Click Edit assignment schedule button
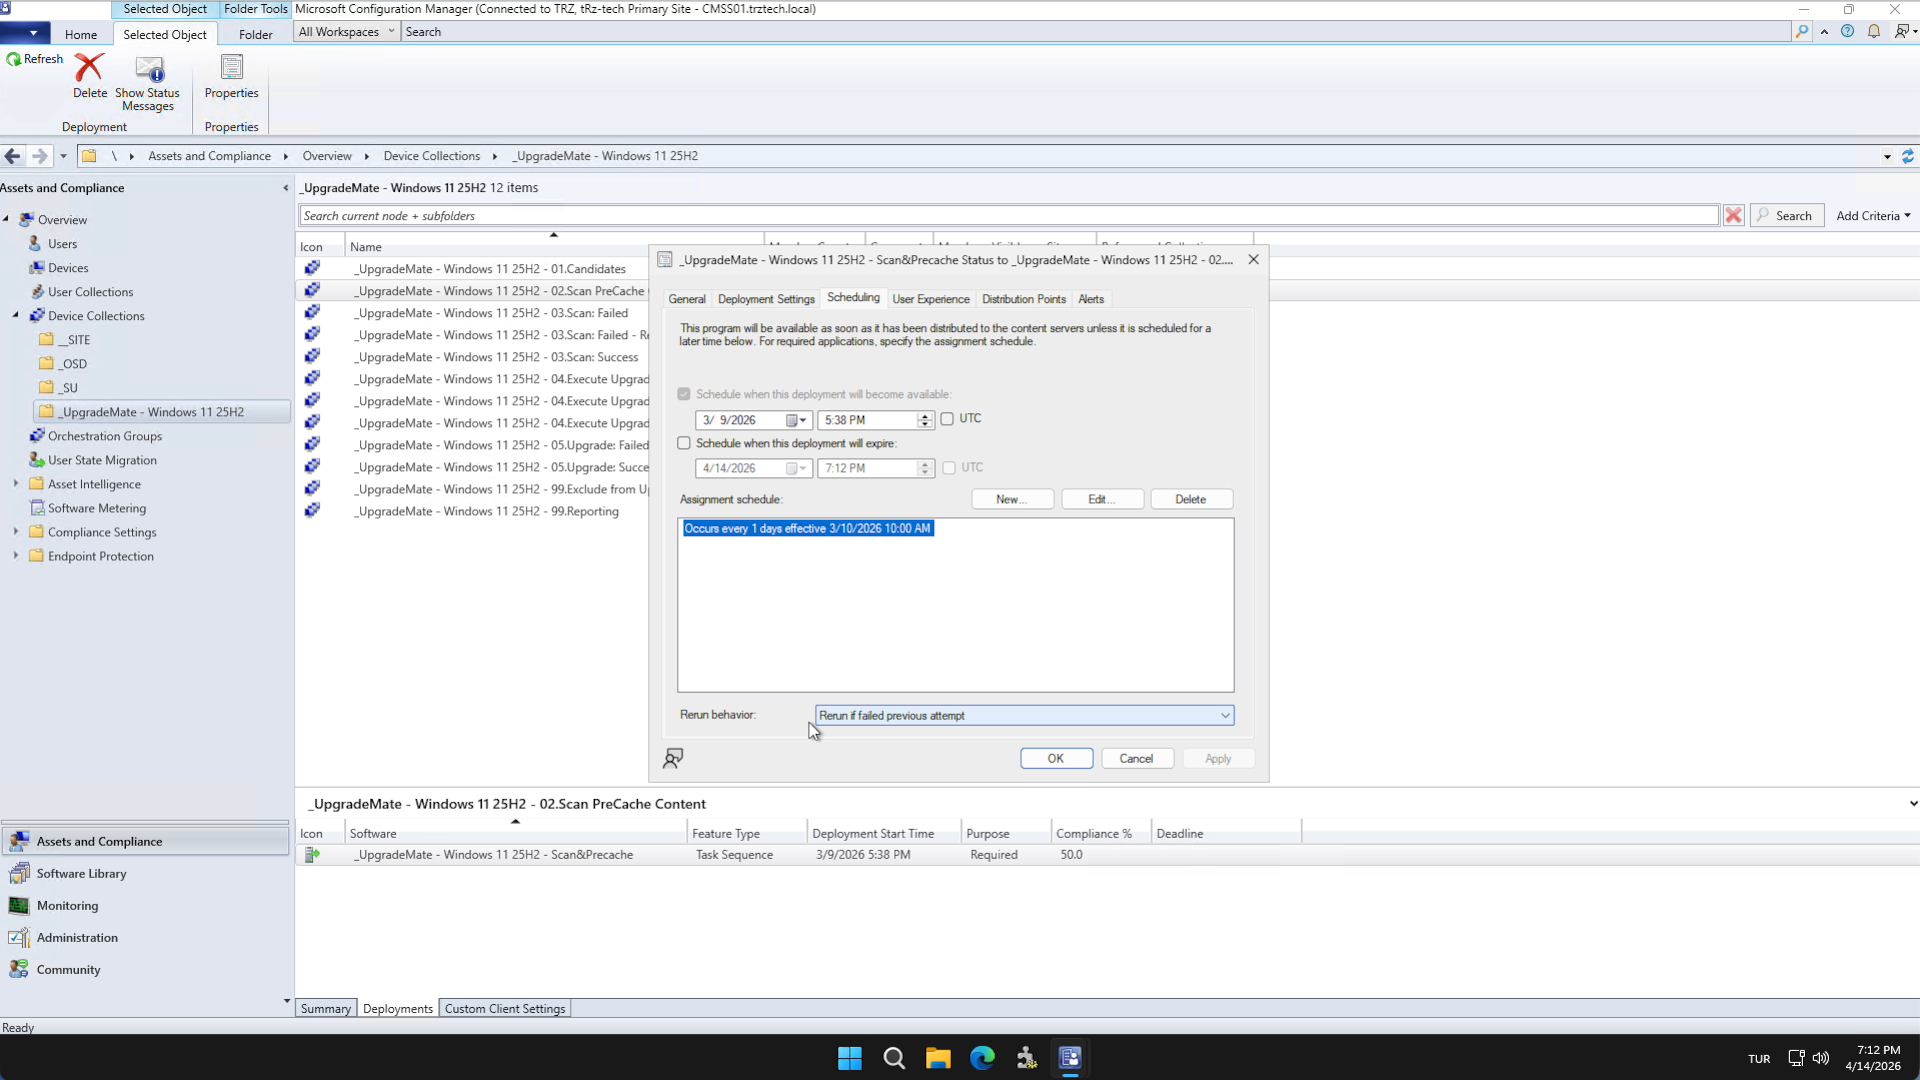 coord(1102,499)
